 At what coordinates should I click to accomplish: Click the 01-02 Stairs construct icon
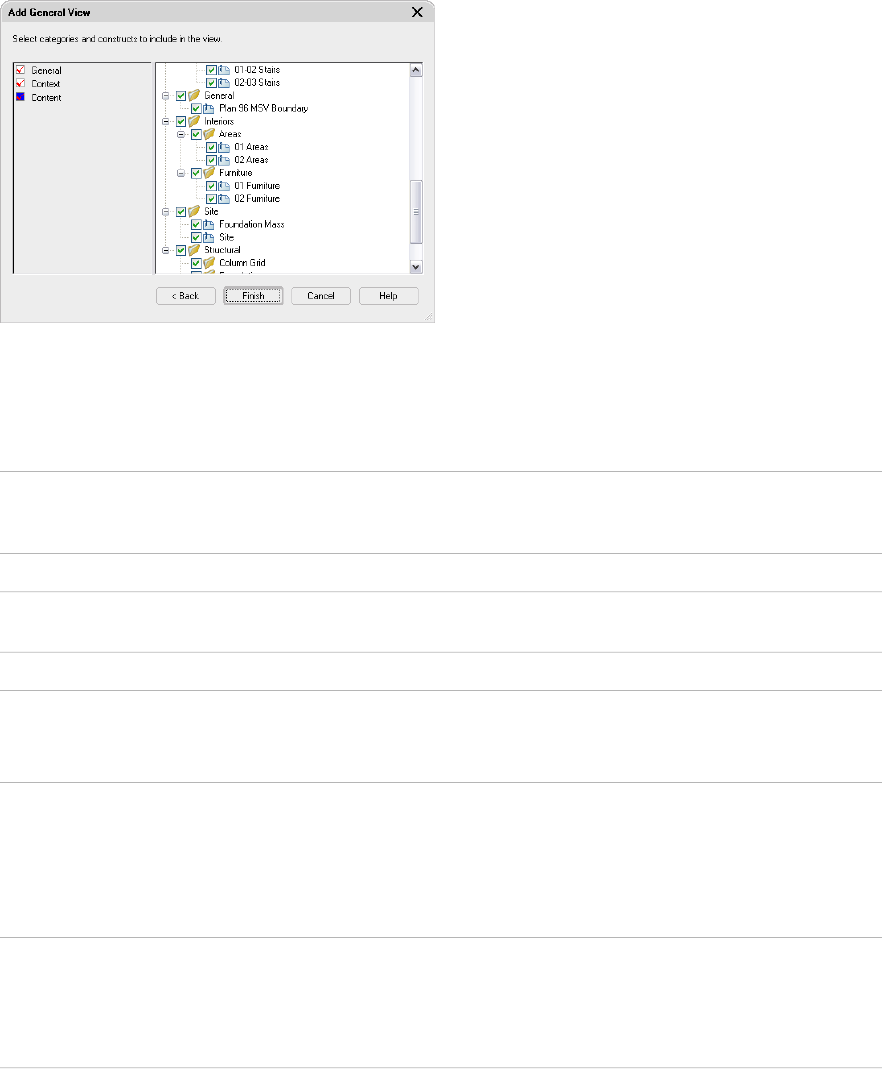pos(224,70)
